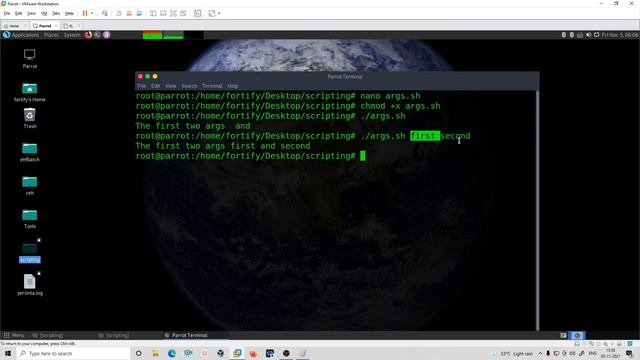
Task: Click the purple round launcher in top panel
Action: (107, 35)
